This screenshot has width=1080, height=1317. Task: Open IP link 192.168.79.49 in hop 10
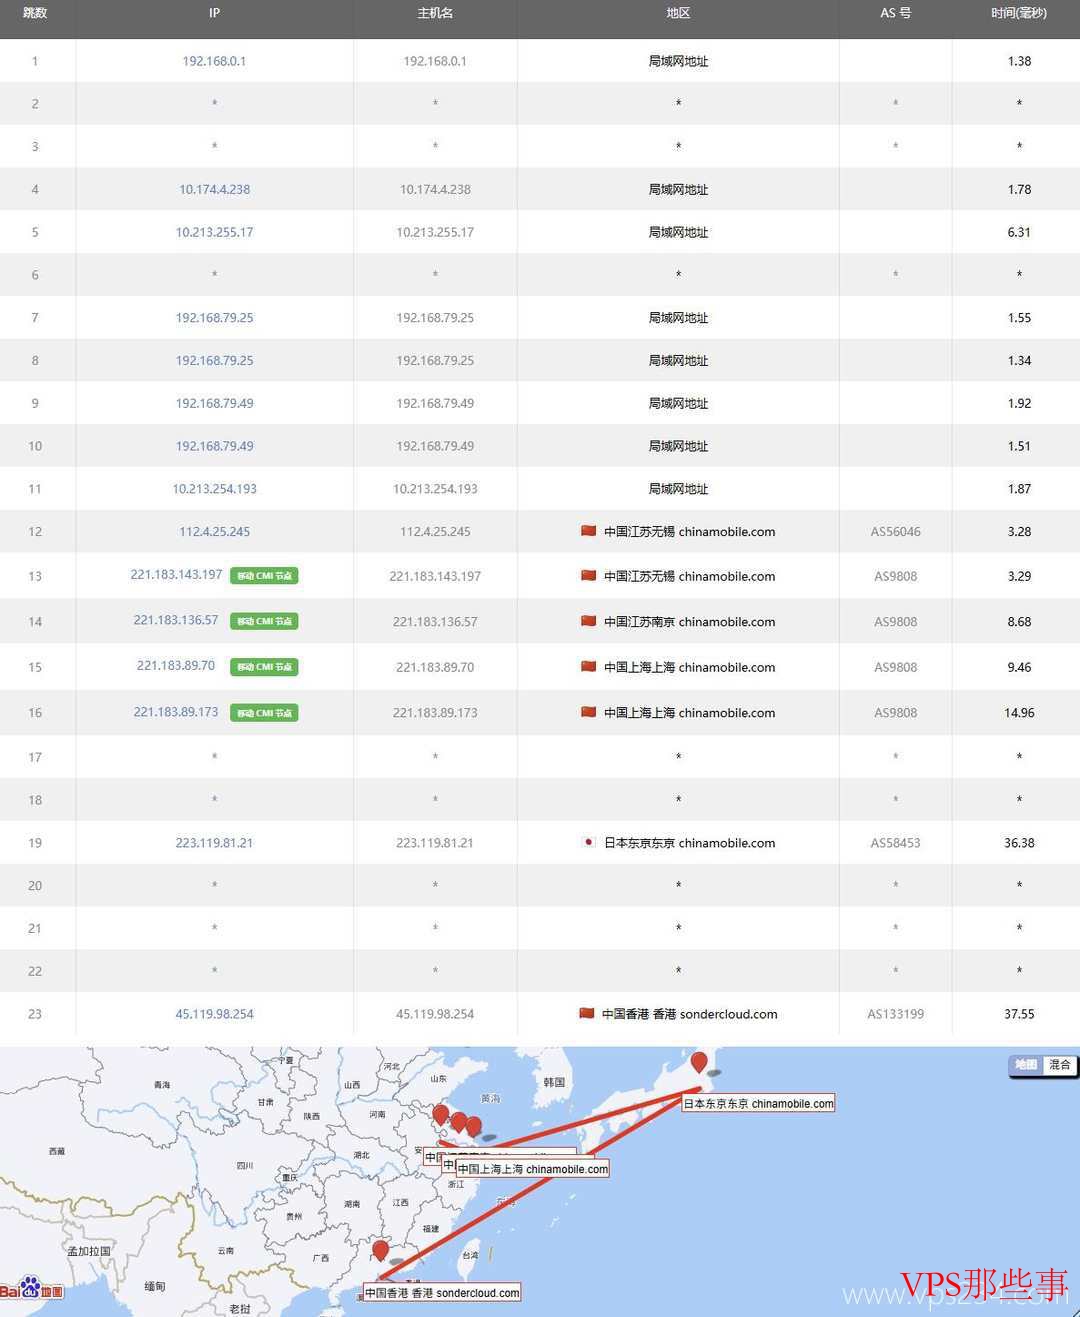coord(214,446)
